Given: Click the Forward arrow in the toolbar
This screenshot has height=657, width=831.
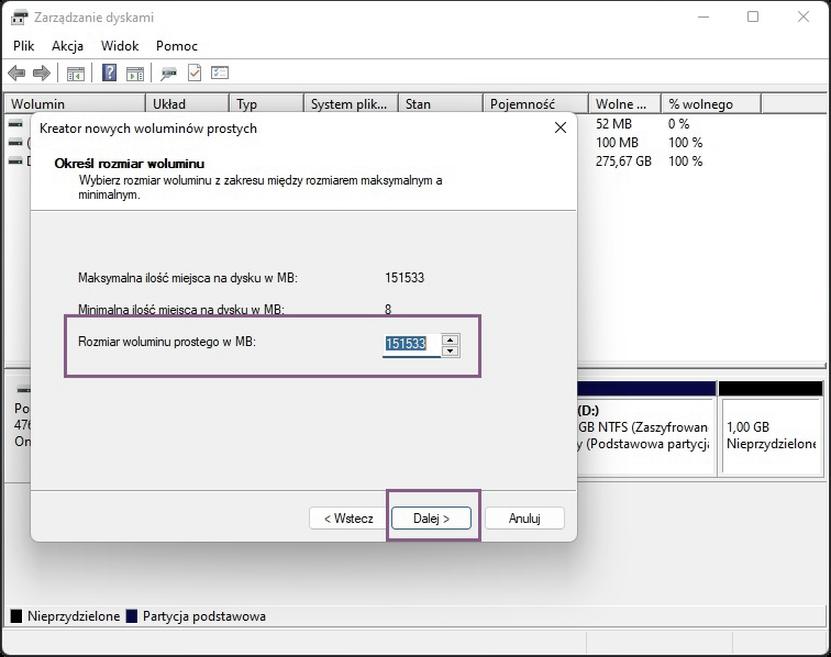Looking at the screenshot, I should click(x=41, y=73).
